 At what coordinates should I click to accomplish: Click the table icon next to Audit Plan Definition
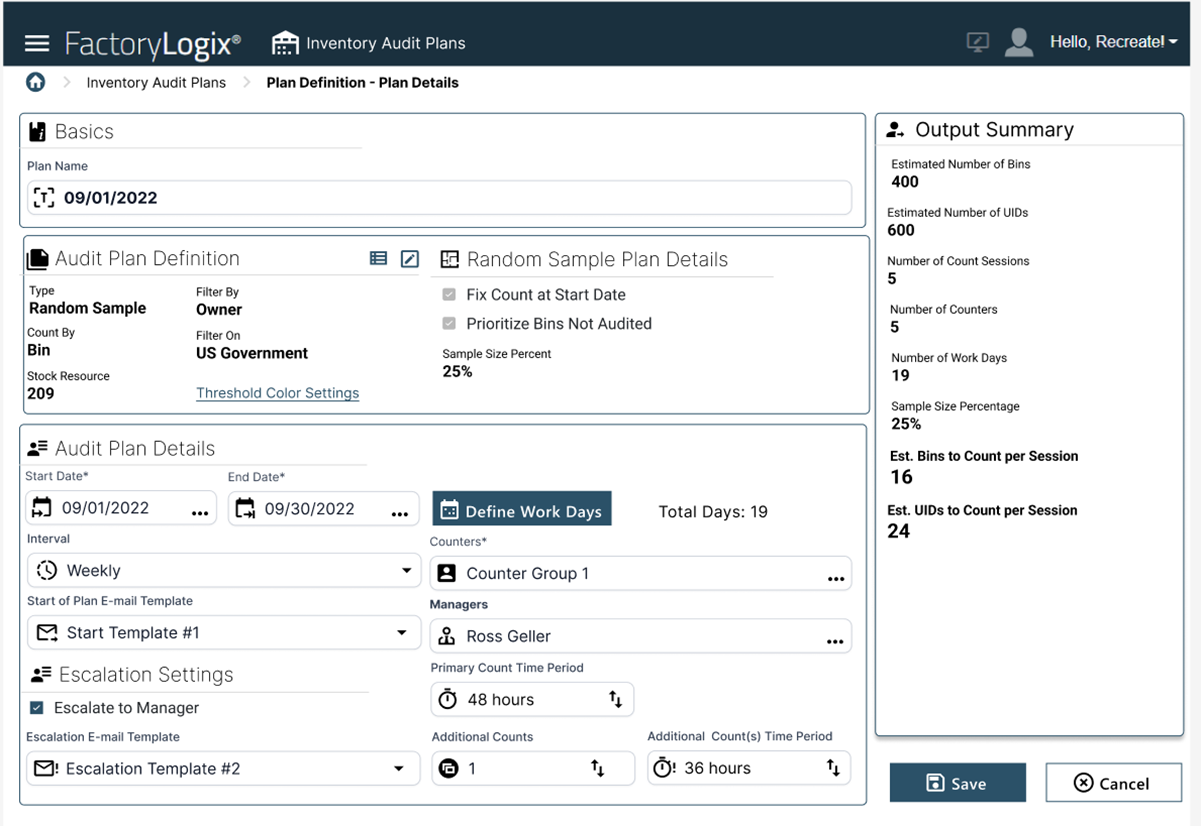[x=378, y=258]
